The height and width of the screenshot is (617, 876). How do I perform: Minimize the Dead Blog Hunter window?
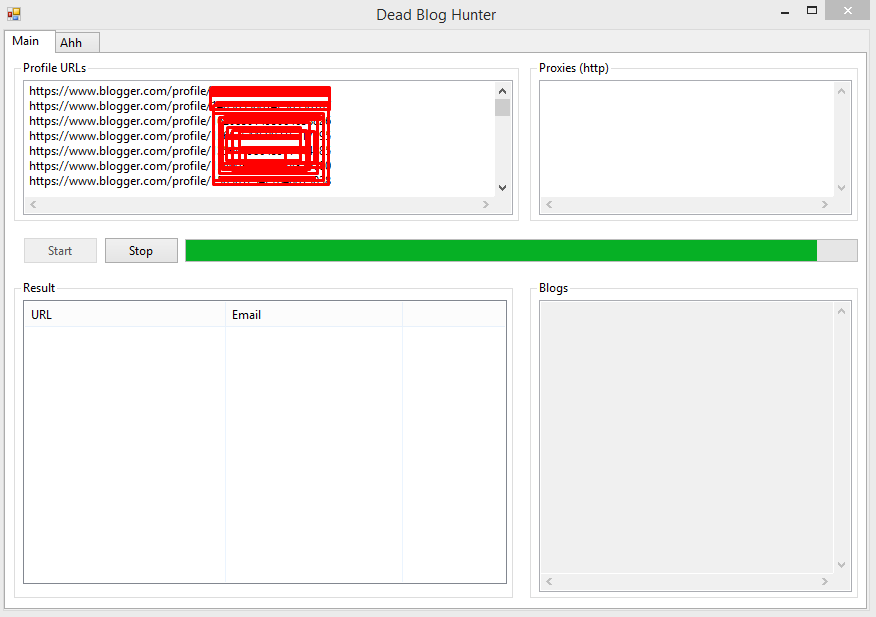(785, 11)
